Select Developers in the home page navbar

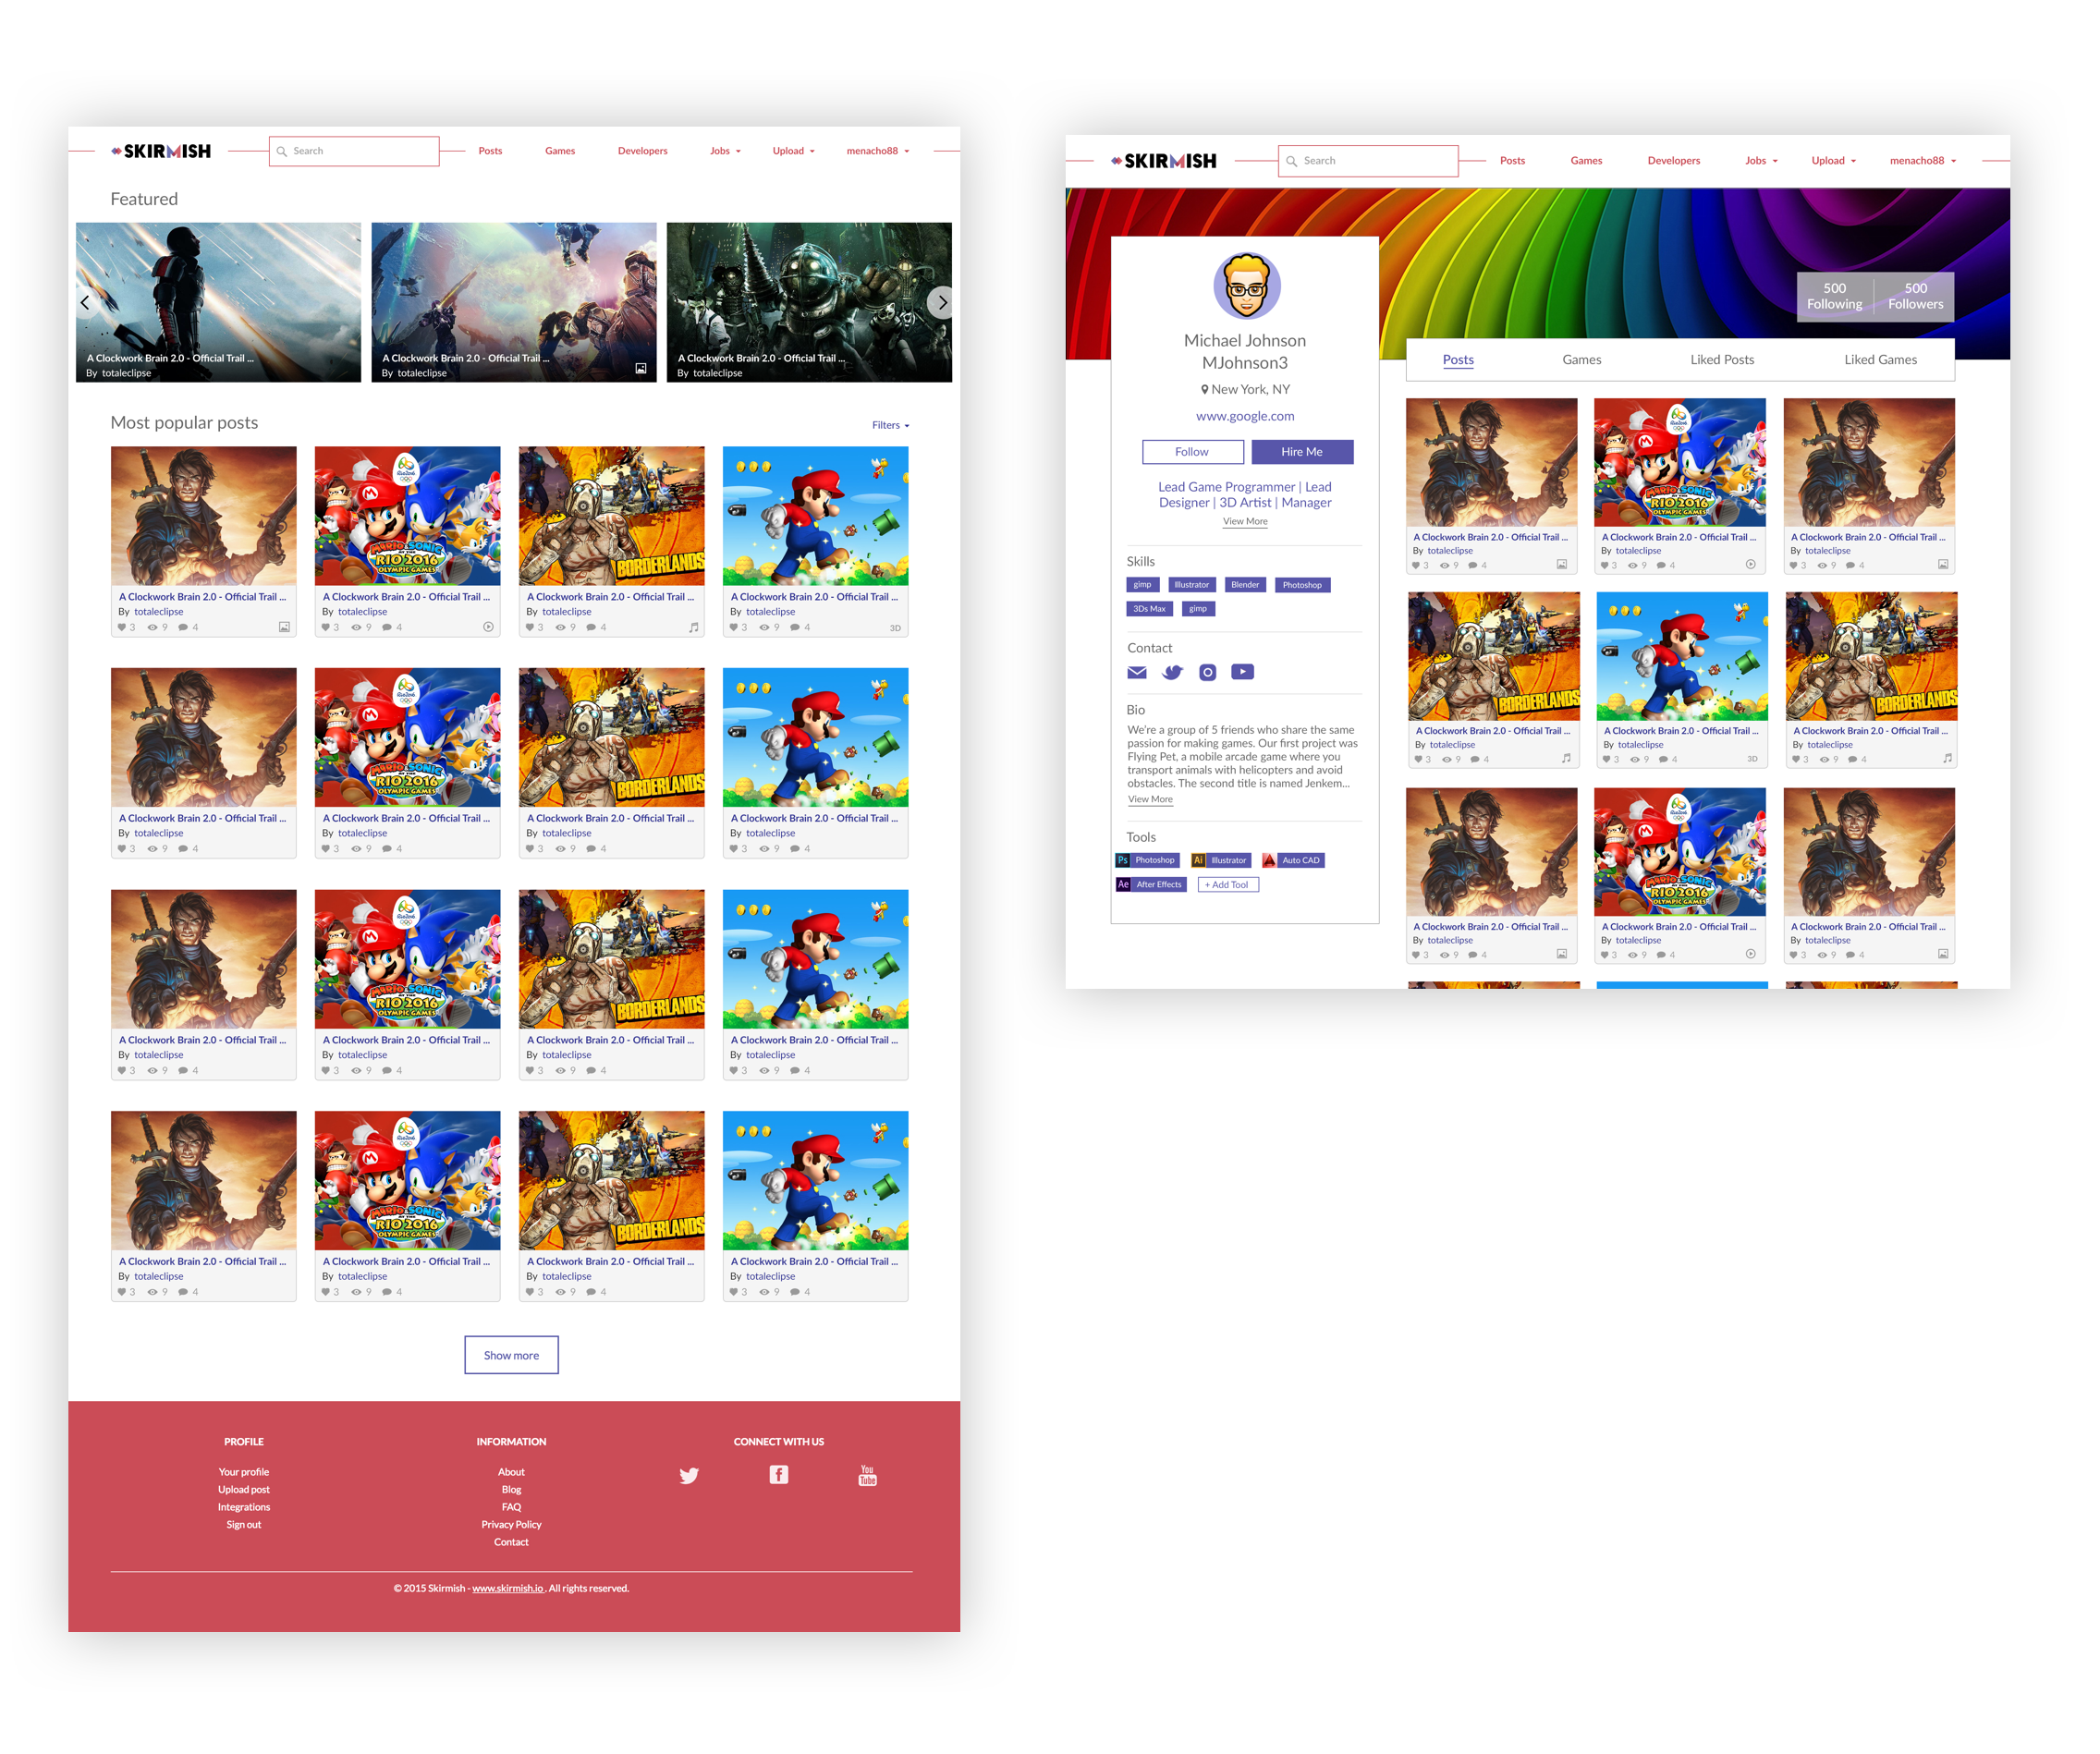point(642,151)
